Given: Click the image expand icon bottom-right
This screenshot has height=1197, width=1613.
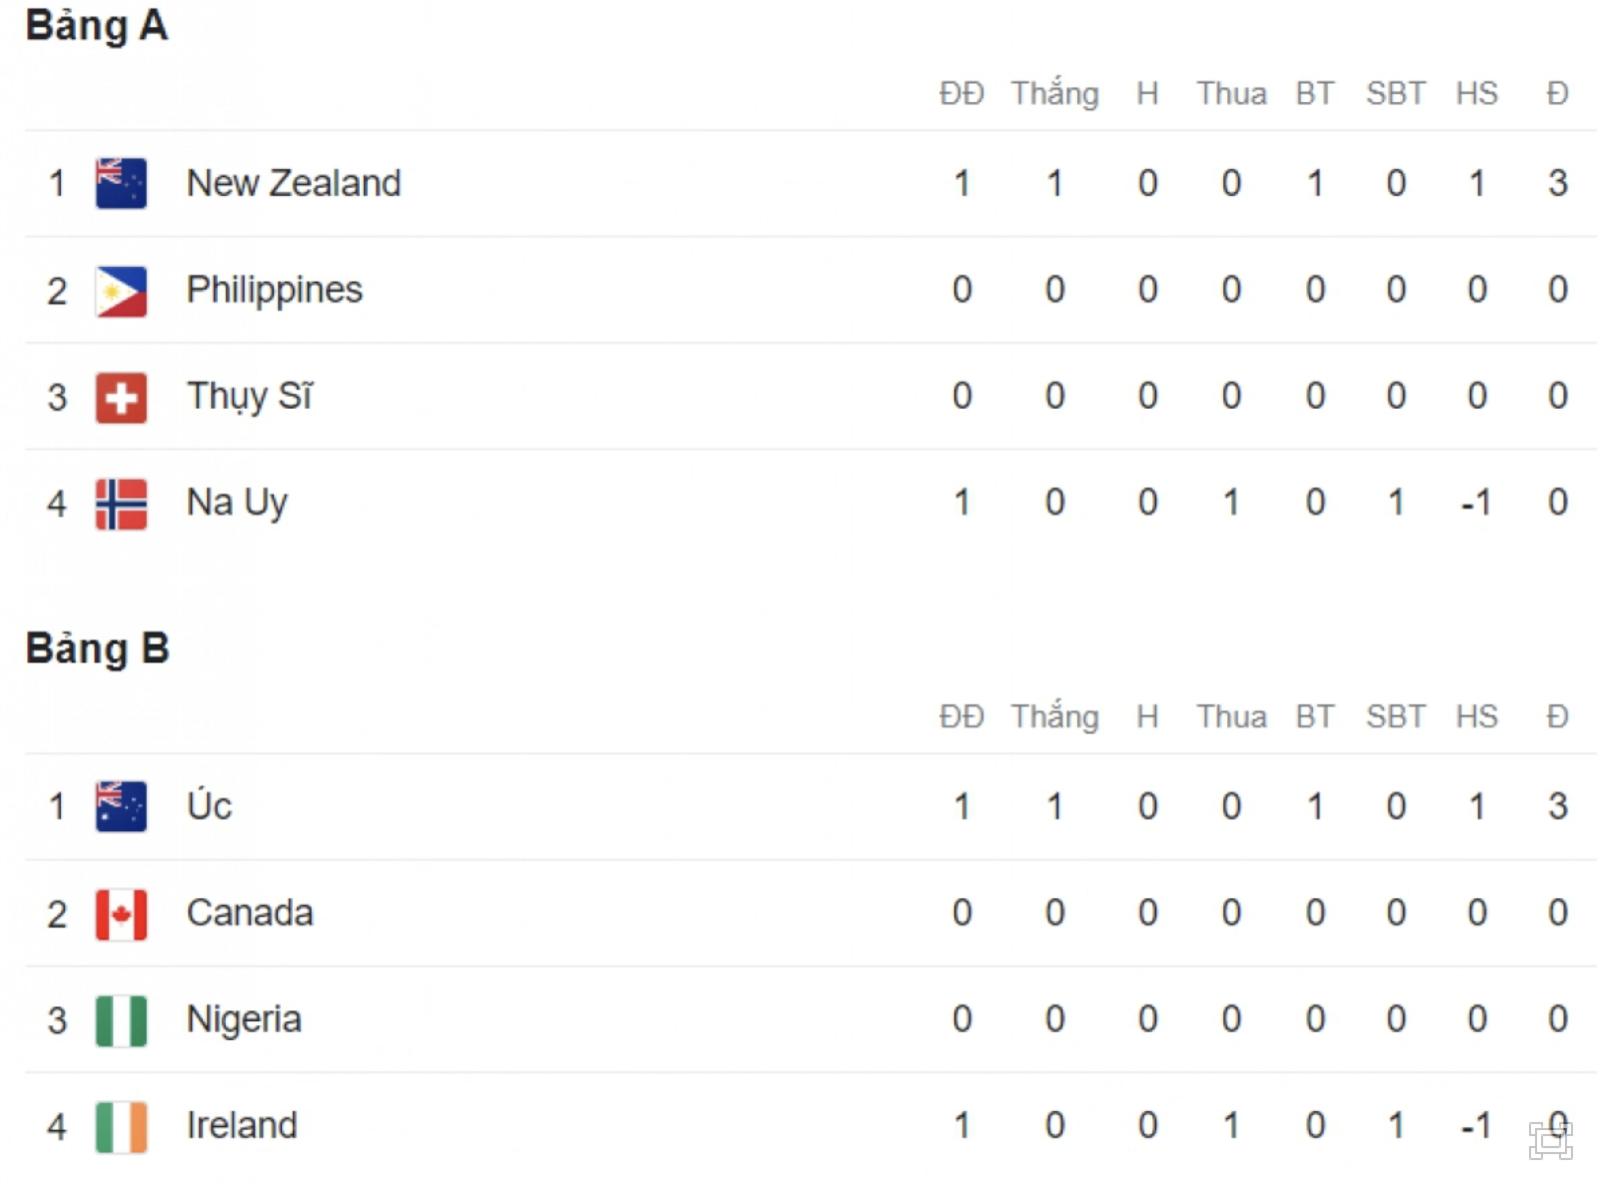Looking at the screenshot, I should coord(1550,1140).
